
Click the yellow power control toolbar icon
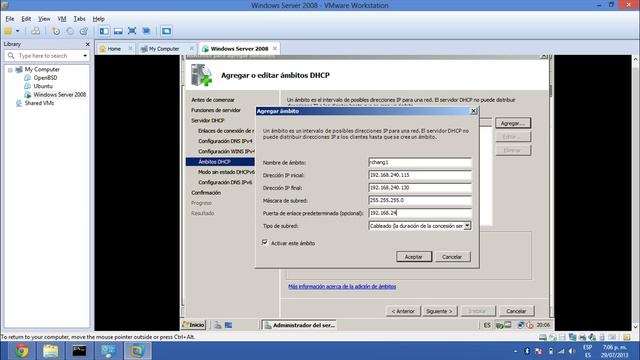coord(8,31)
